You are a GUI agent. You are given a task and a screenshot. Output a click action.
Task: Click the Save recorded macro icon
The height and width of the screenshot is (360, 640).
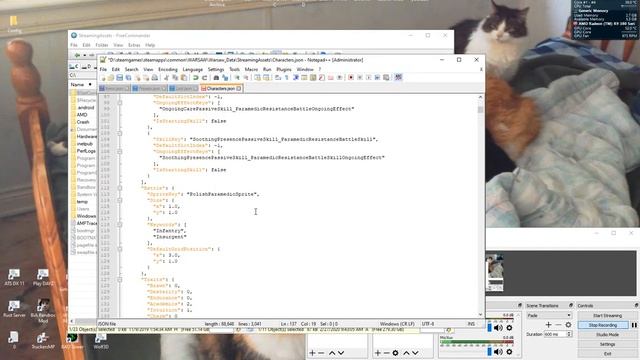386,78
